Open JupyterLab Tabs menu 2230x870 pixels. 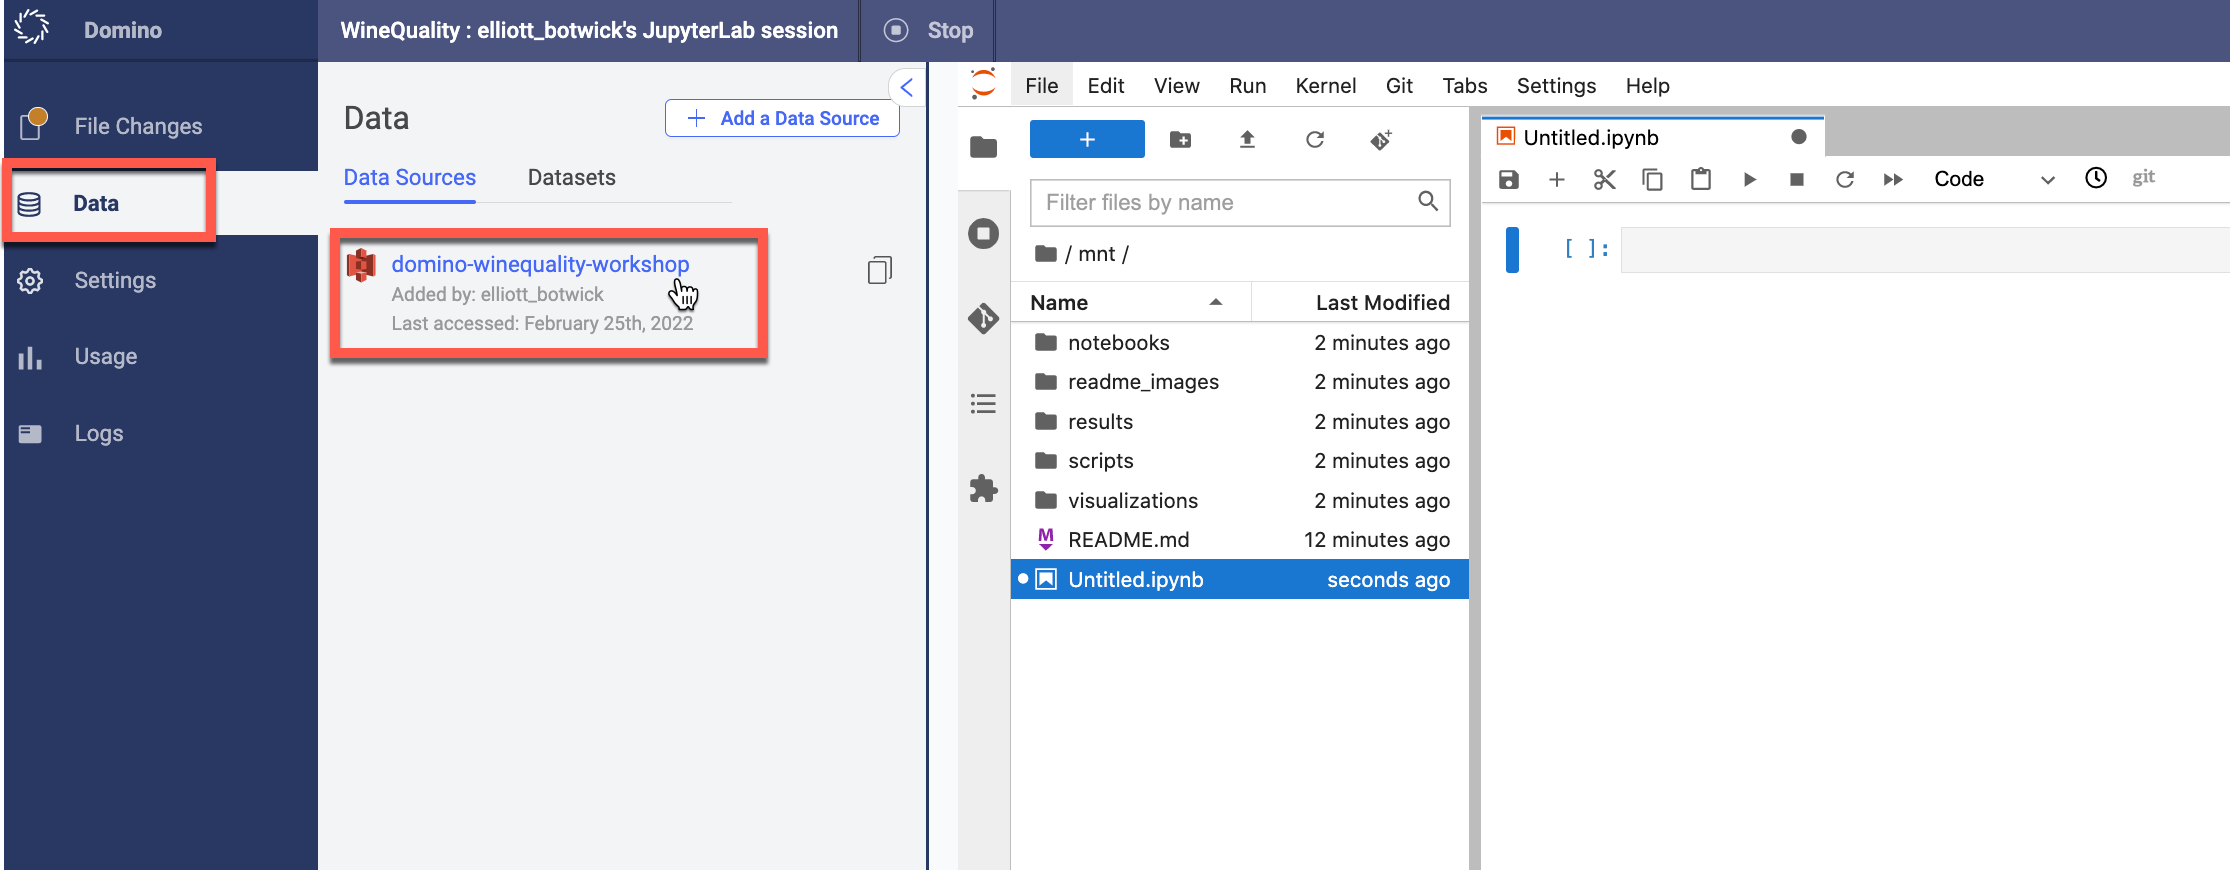(x=1465, y=86)
